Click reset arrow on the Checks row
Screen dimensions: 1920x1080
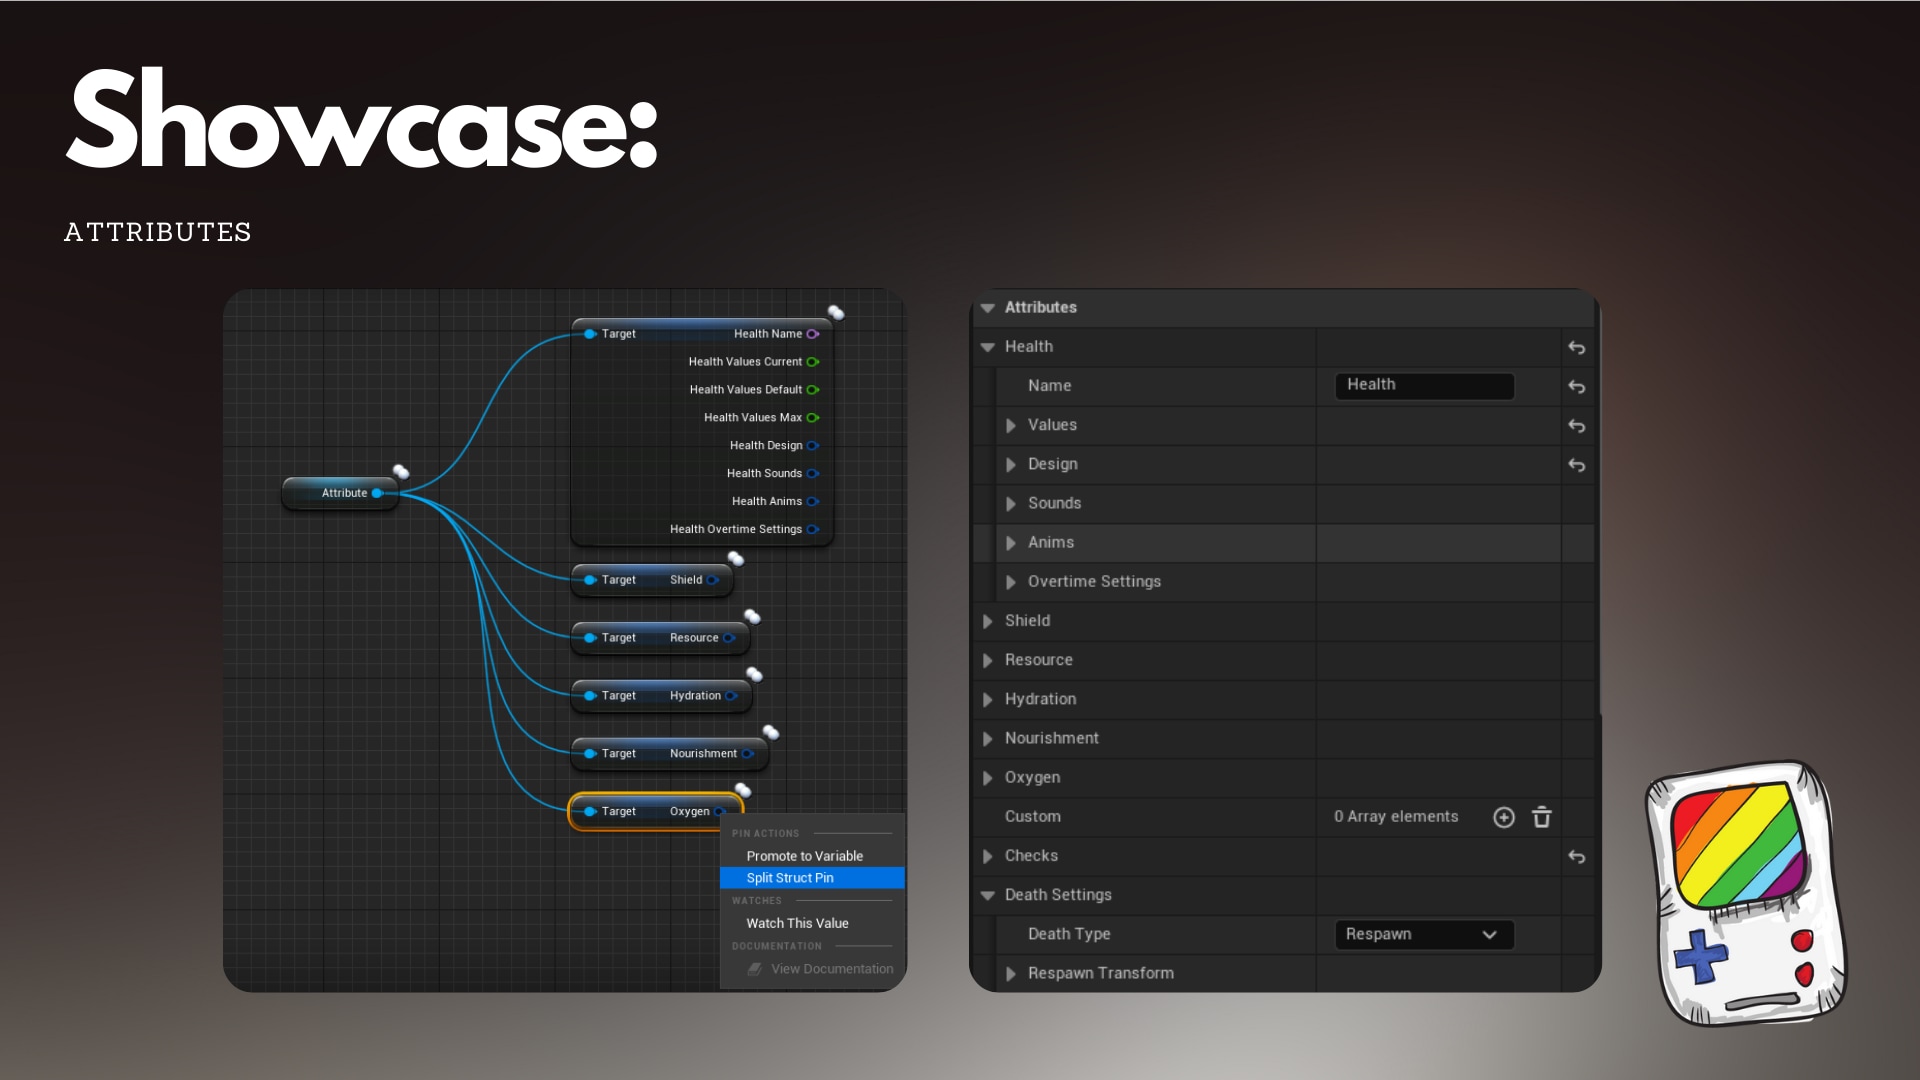[1576, 857]
